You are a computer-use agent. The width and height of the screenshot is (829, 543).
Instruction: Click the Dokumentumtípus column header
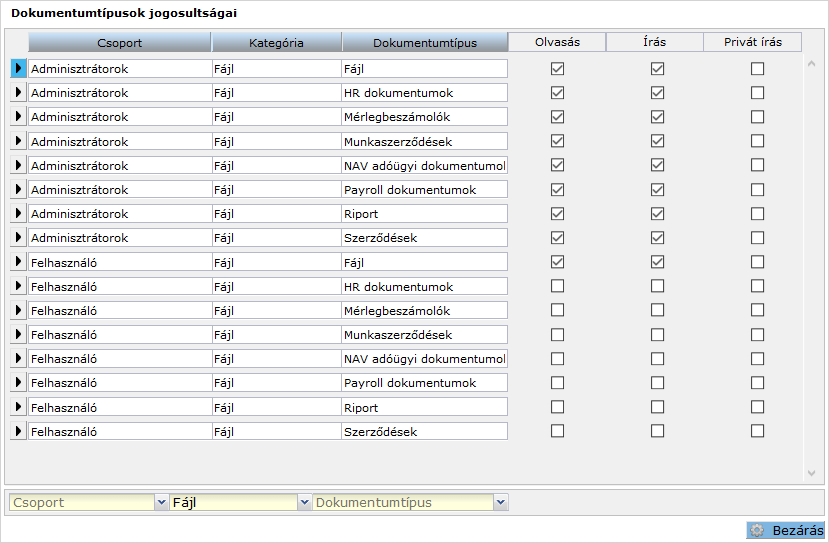425,43
